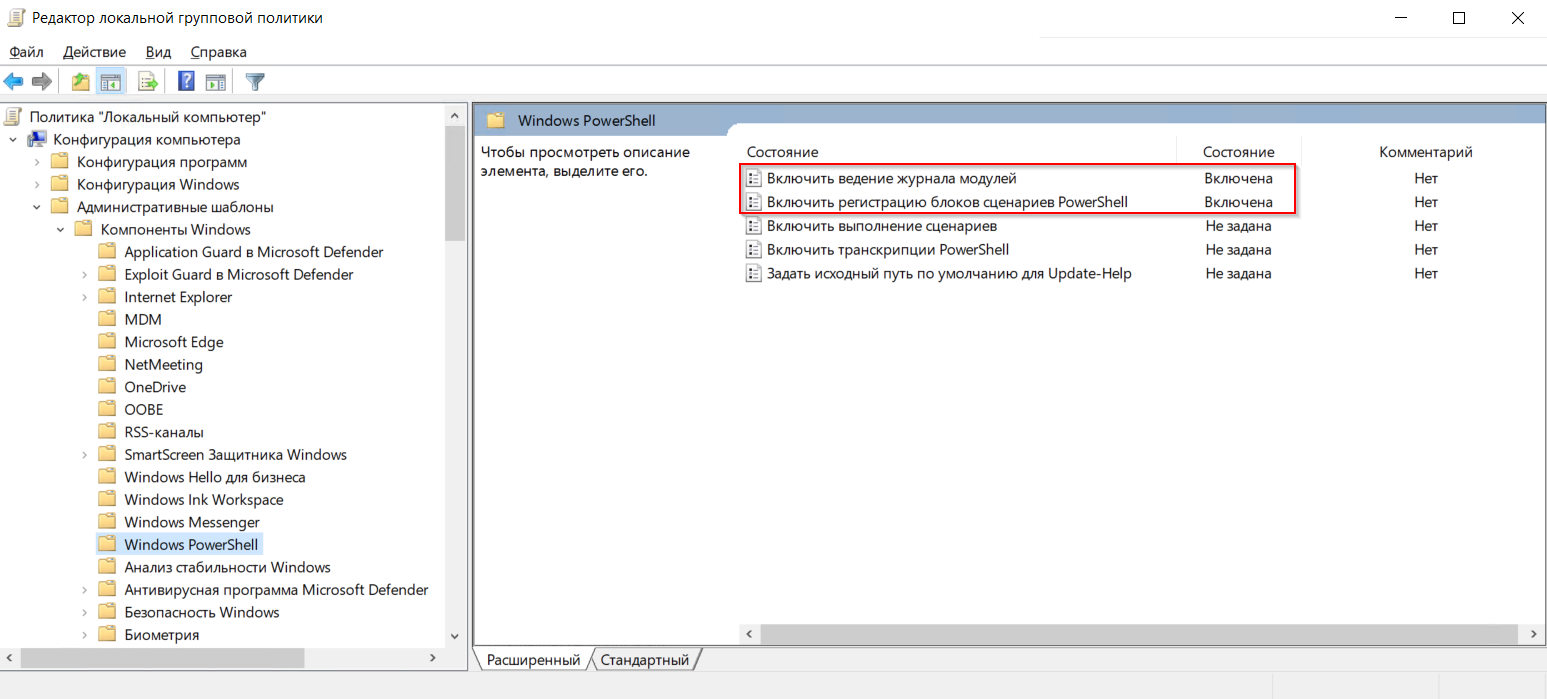
Task: Click the tree pane scroll down arrow
Action: pos(455,635)
